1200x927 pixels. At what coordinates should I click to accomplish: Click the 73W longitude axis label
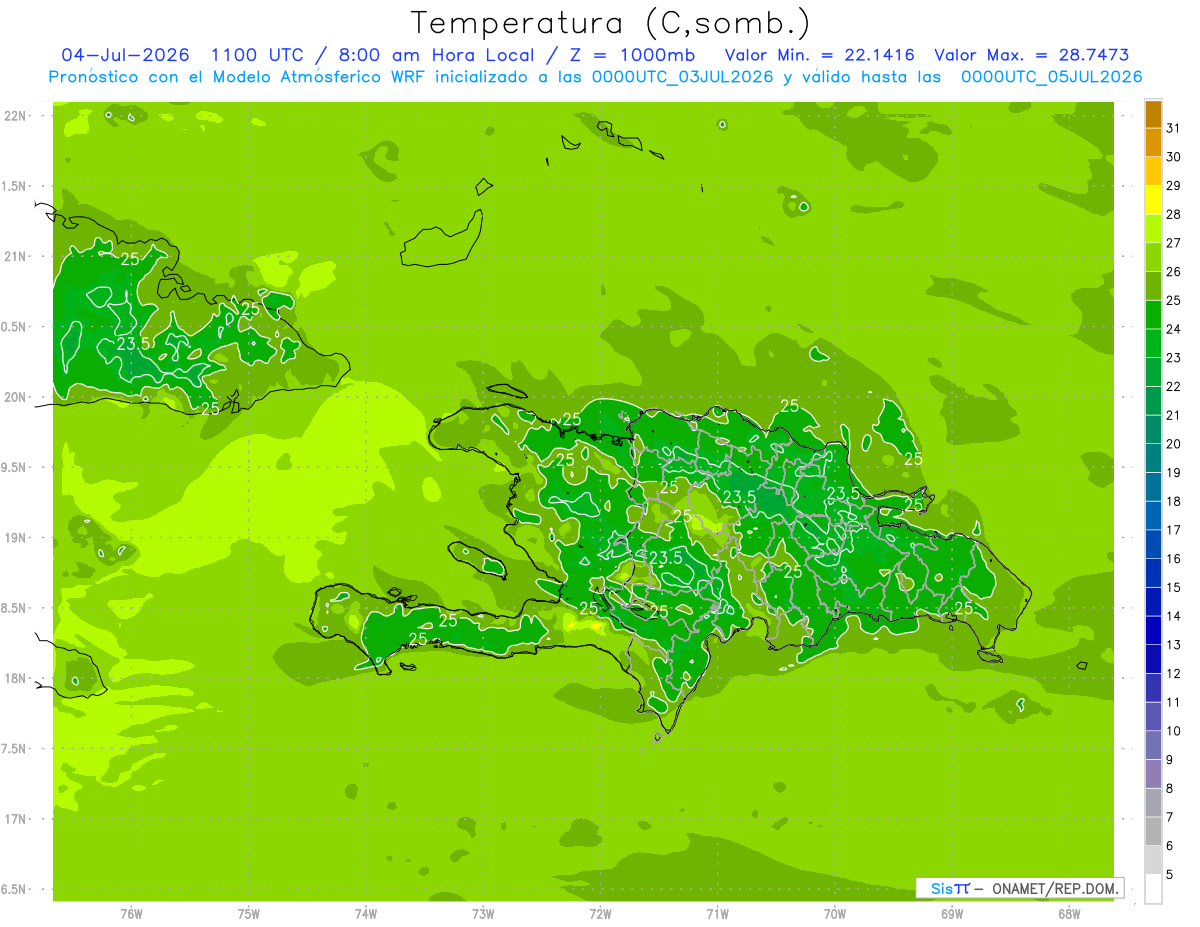(x=483, y=914)
